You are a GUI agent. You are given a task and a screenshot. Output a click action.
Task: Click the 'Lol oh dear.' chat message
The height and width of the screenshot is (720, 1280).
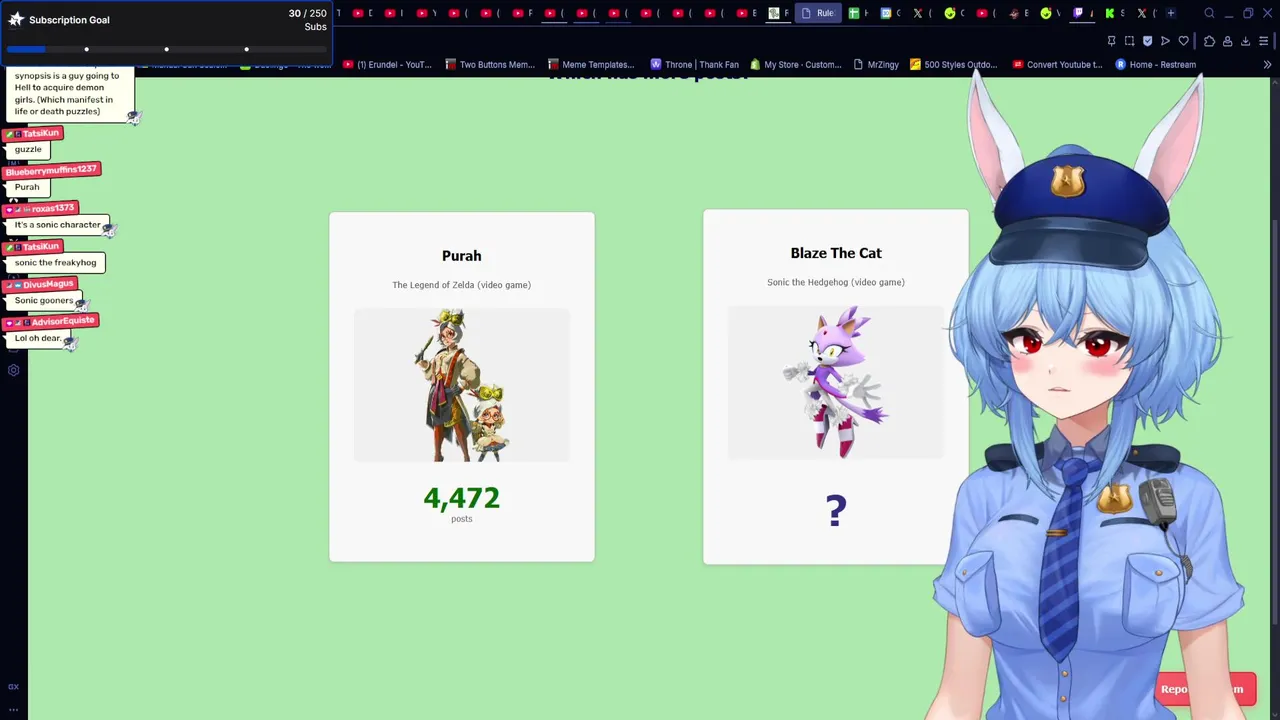point(38,338)
